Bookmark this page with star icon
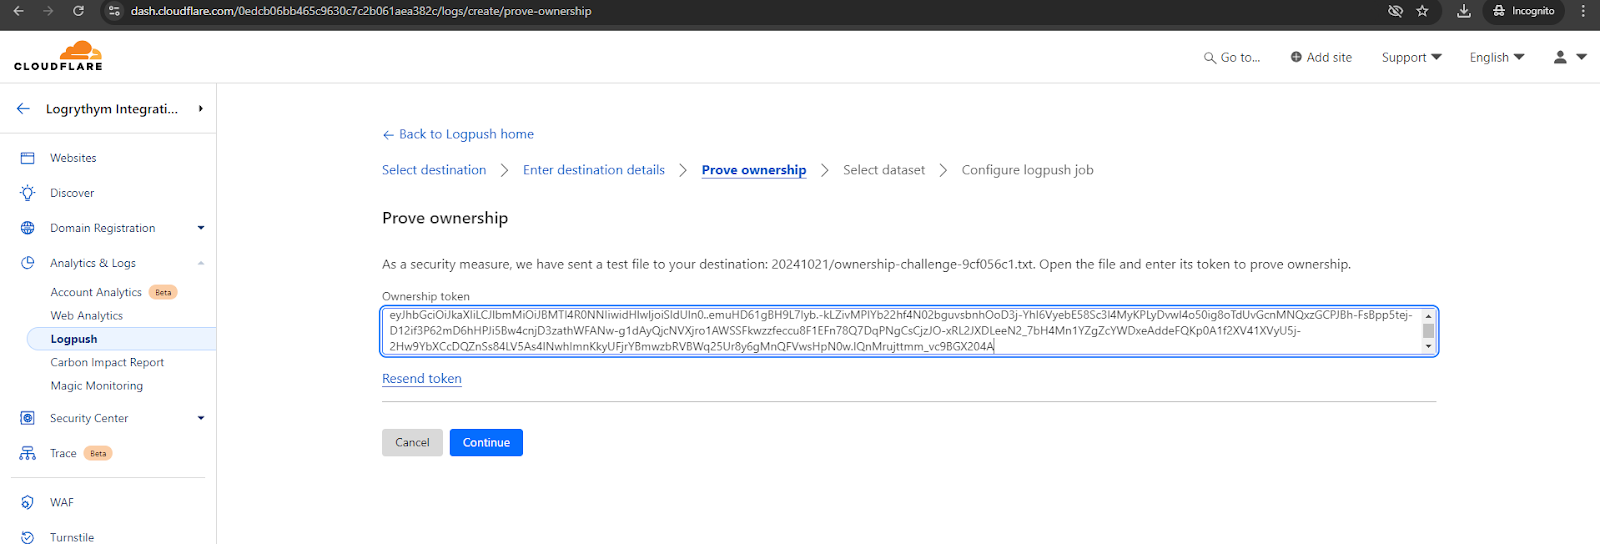The image size is (1600, 544). tap(1422, 11)
